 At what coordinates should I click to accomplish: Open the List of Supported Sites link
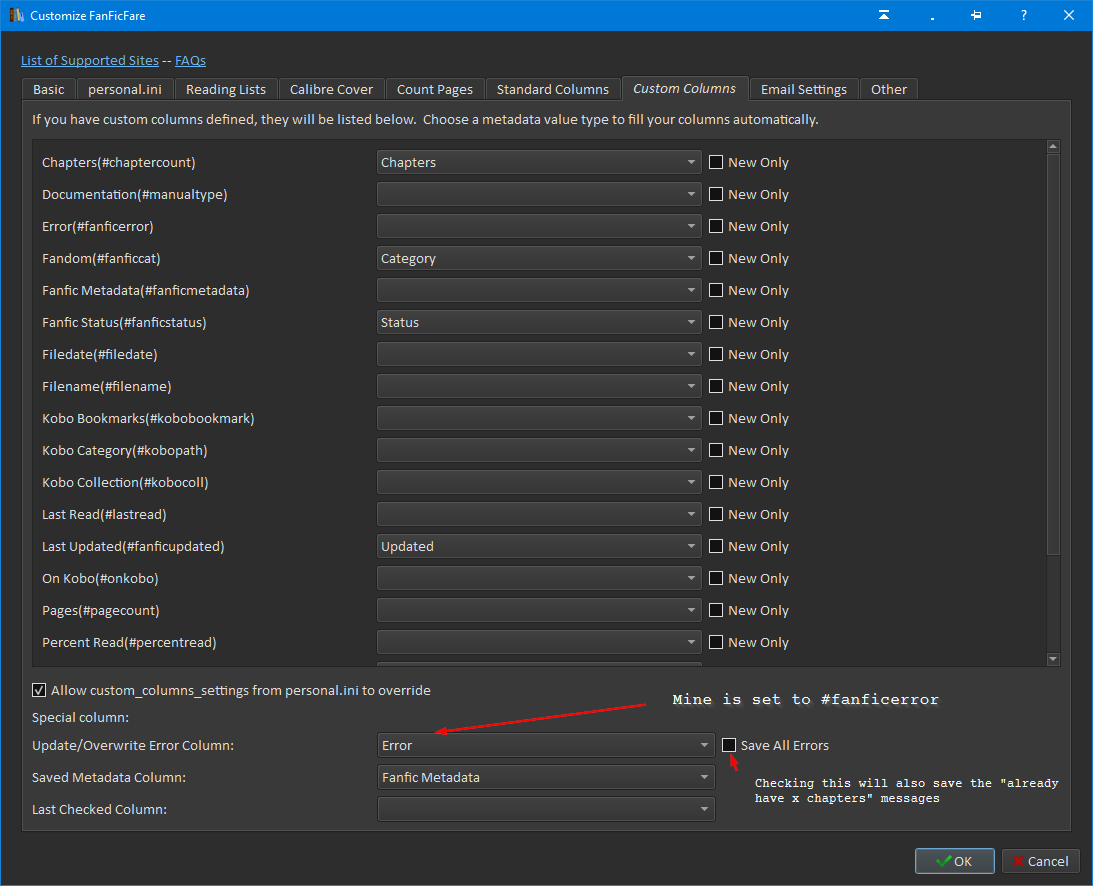click(89, 61)
